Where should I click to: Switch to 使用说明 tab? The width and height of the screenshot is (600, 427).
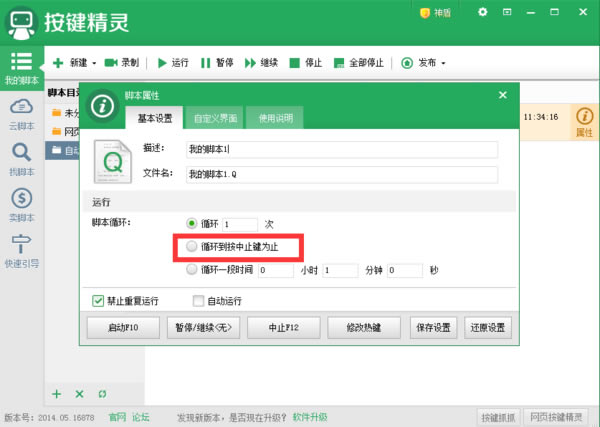click(273, 118)
